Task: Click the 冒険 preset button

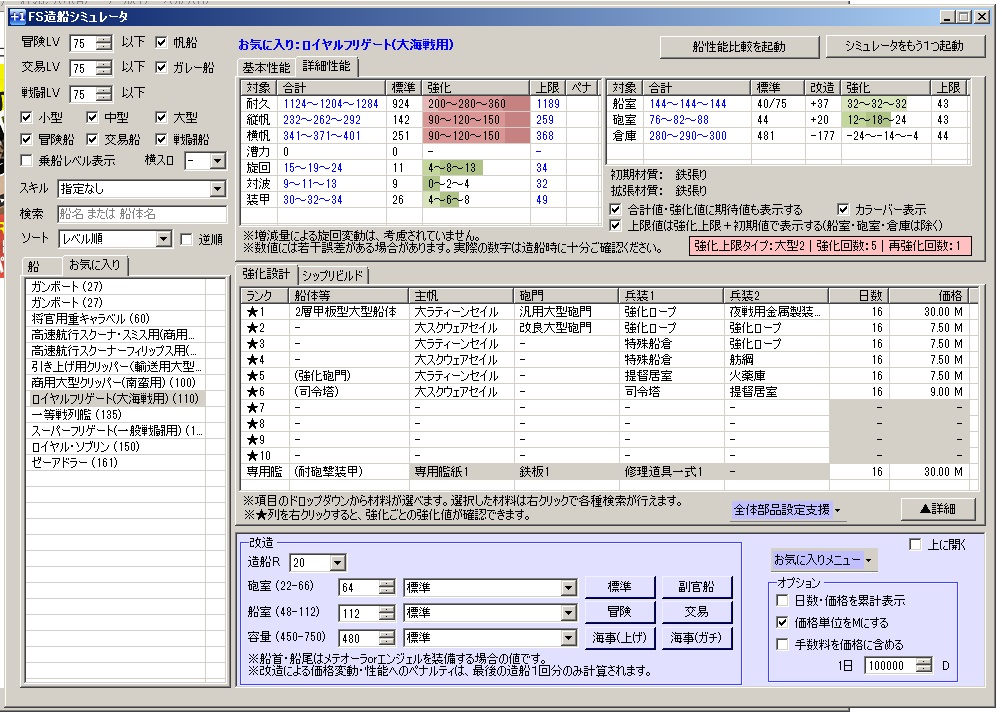Action: pyautogui.click(x=619, y=612)
